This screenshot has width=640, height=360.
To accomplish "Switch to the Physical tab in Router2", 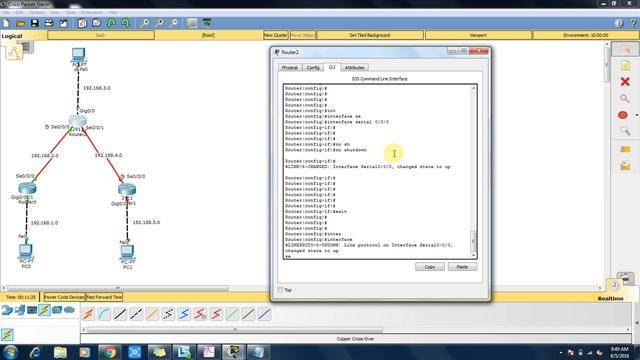I will pos(289,67).
